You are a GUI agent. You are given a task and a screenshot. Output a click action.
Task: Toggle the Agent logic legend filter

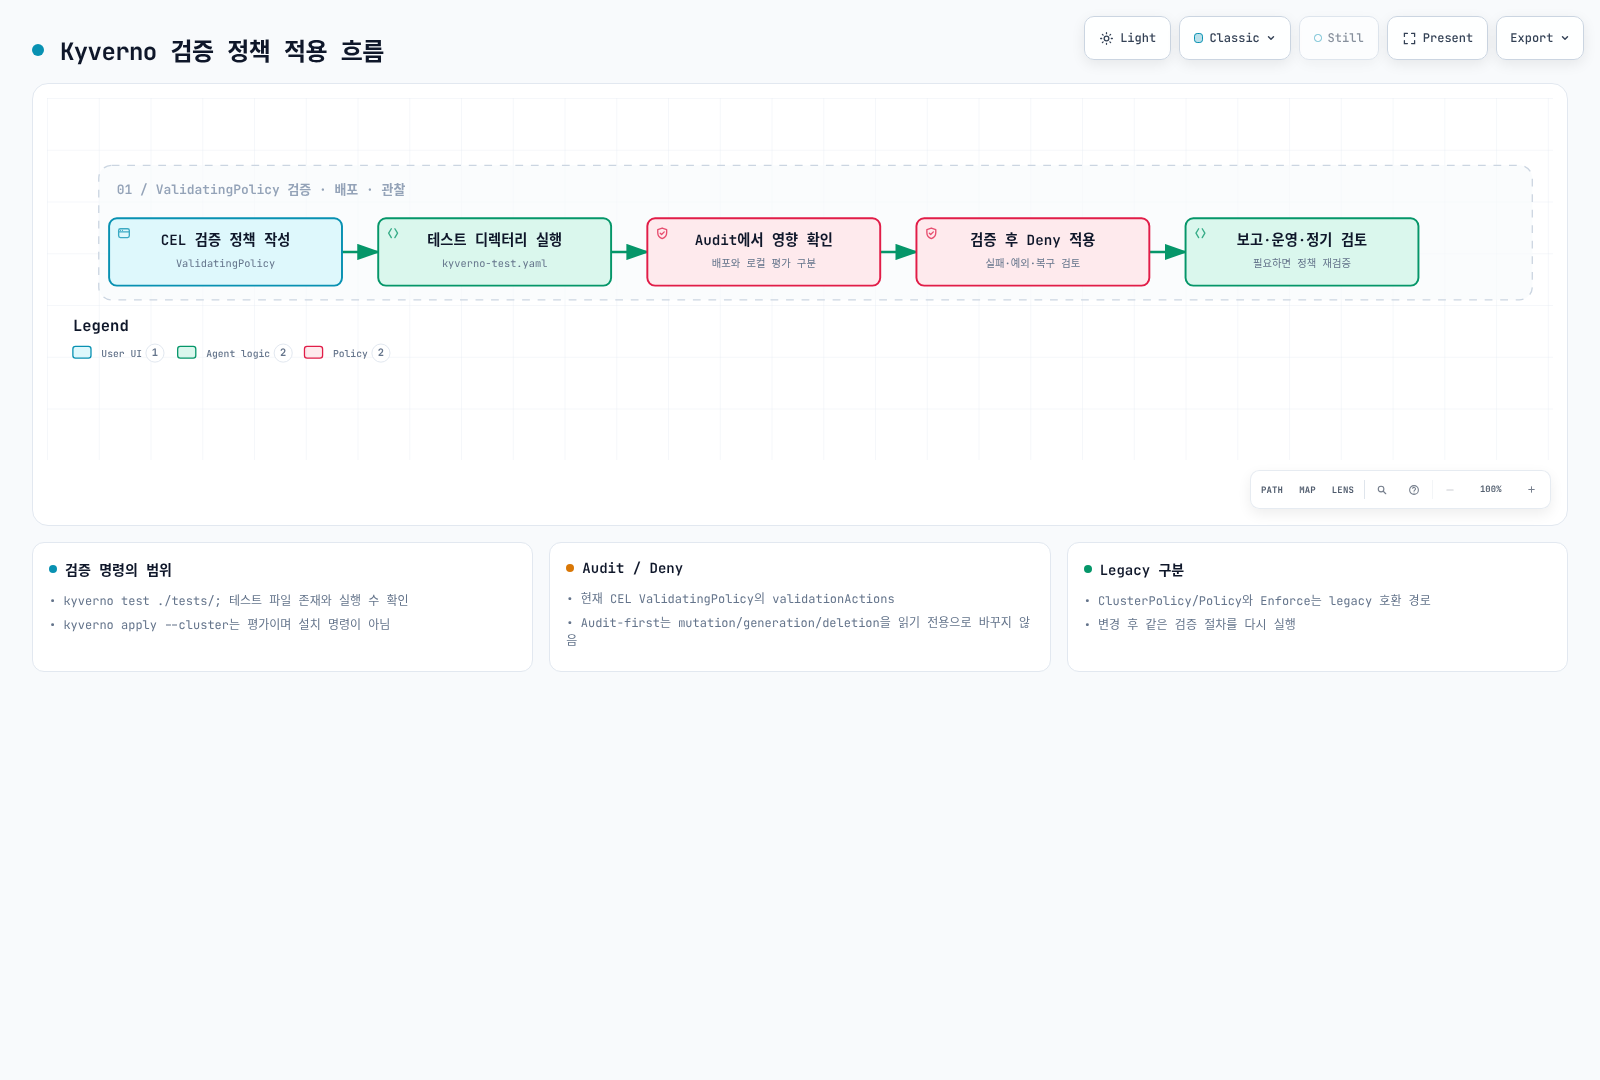coord(234,353)
